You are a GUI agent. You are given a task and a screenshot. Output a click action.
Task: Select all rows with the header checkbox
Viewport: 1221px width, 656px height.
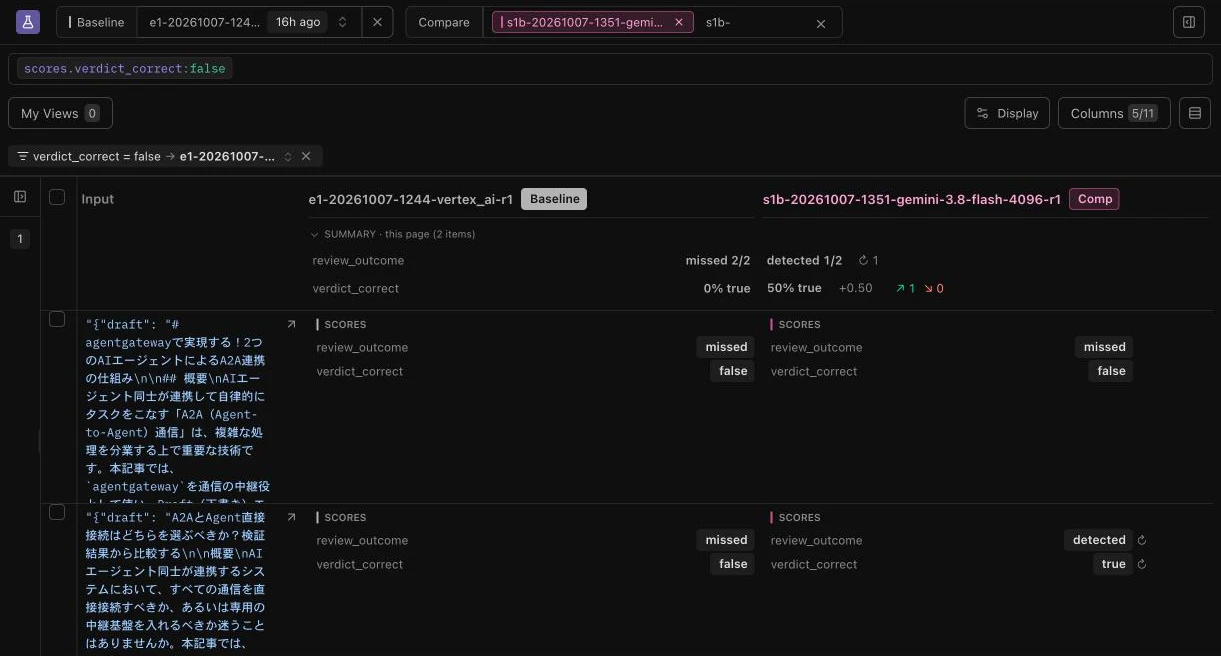coord(57,197)
